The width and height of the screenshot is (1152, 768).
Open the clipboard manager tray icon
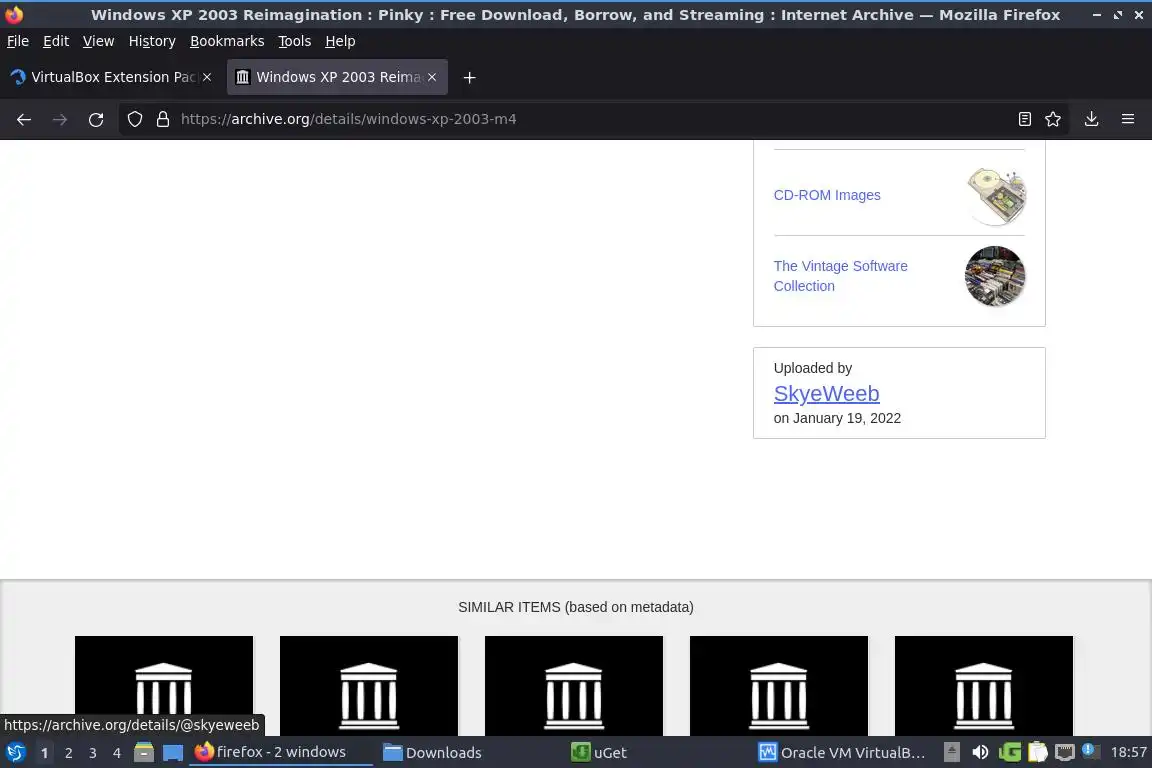(1037, 753)
